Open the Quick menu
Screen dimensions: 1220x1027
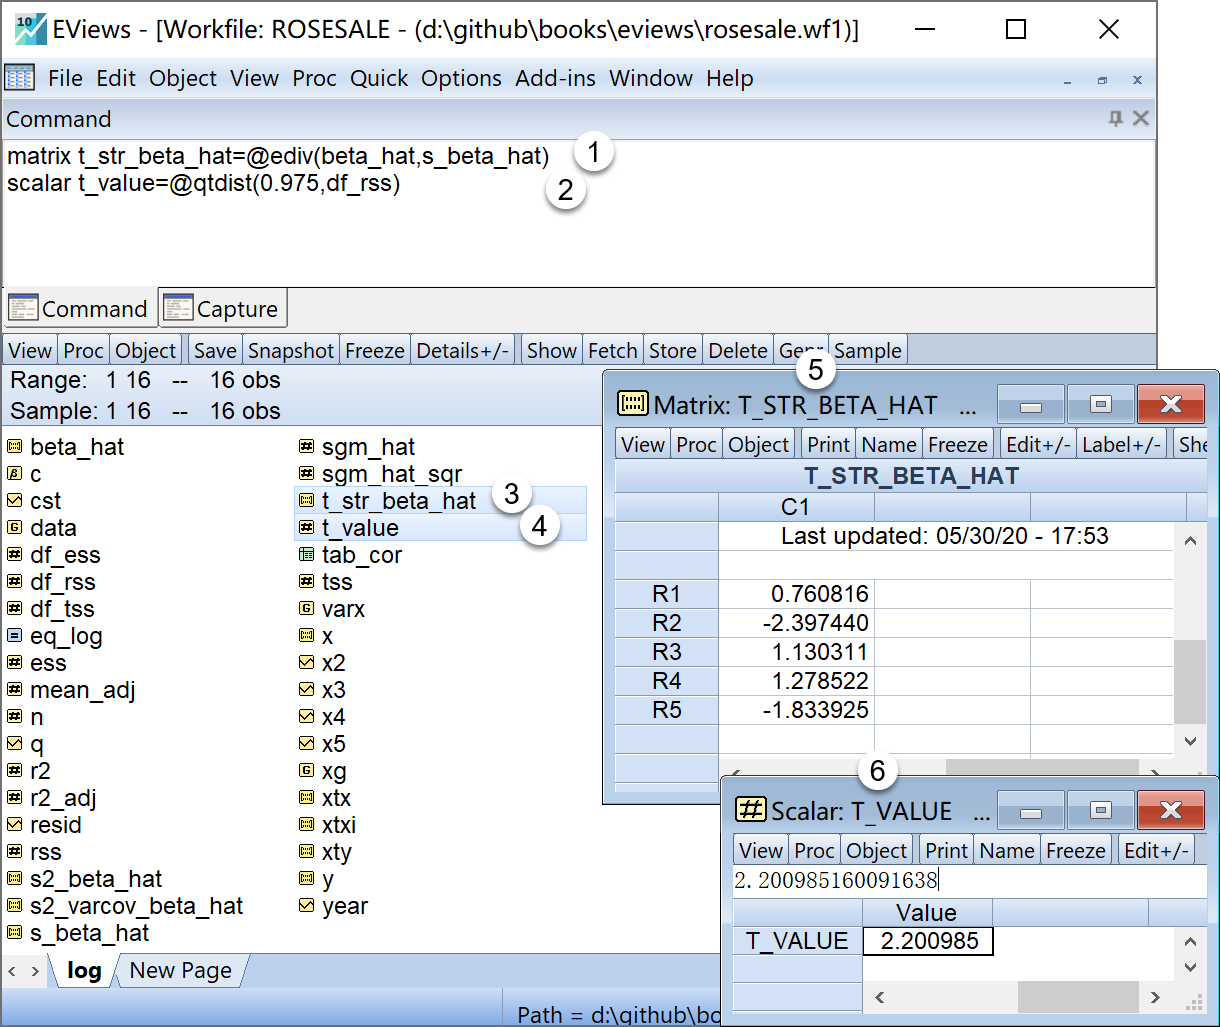[379, 78]
